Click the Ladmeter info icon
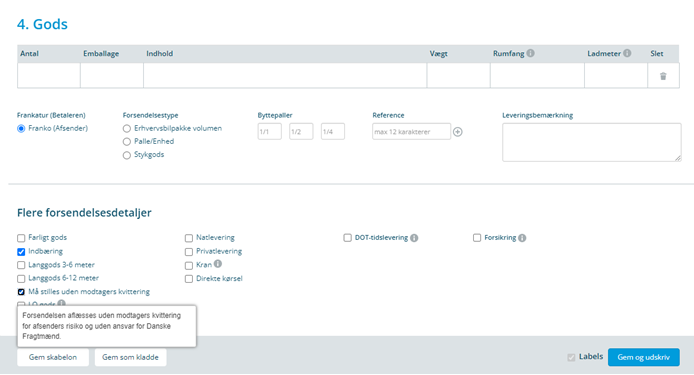 tap(627, 53)
